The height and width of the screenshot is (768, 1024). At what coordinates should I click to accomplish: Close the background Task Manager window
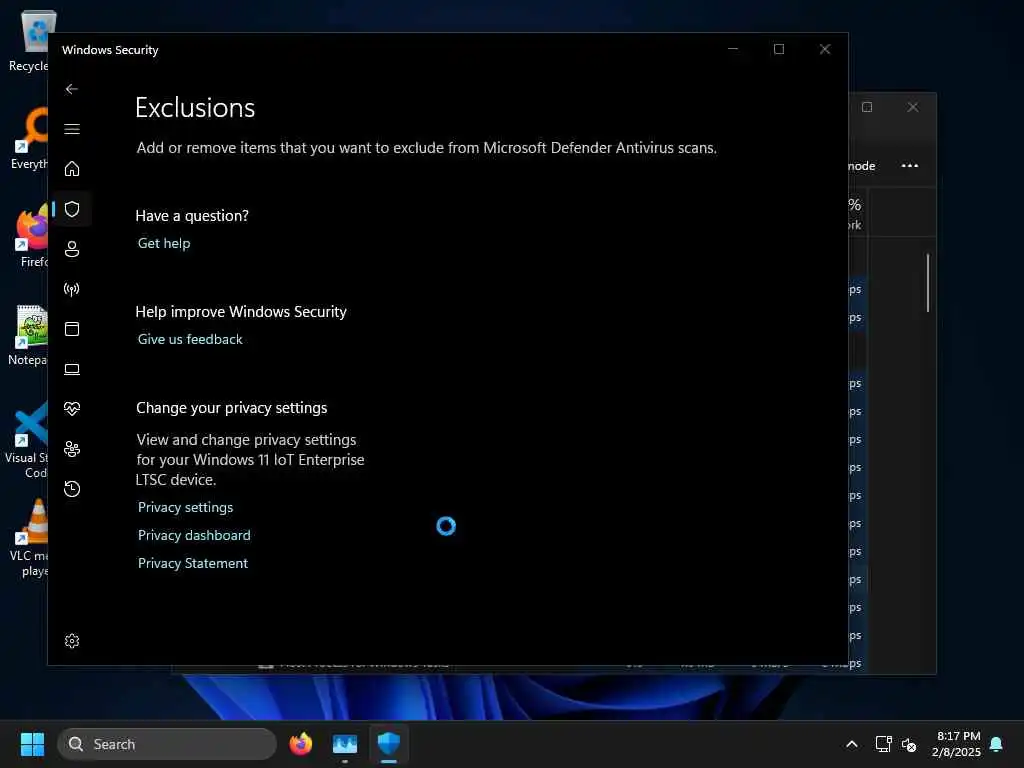913,107
